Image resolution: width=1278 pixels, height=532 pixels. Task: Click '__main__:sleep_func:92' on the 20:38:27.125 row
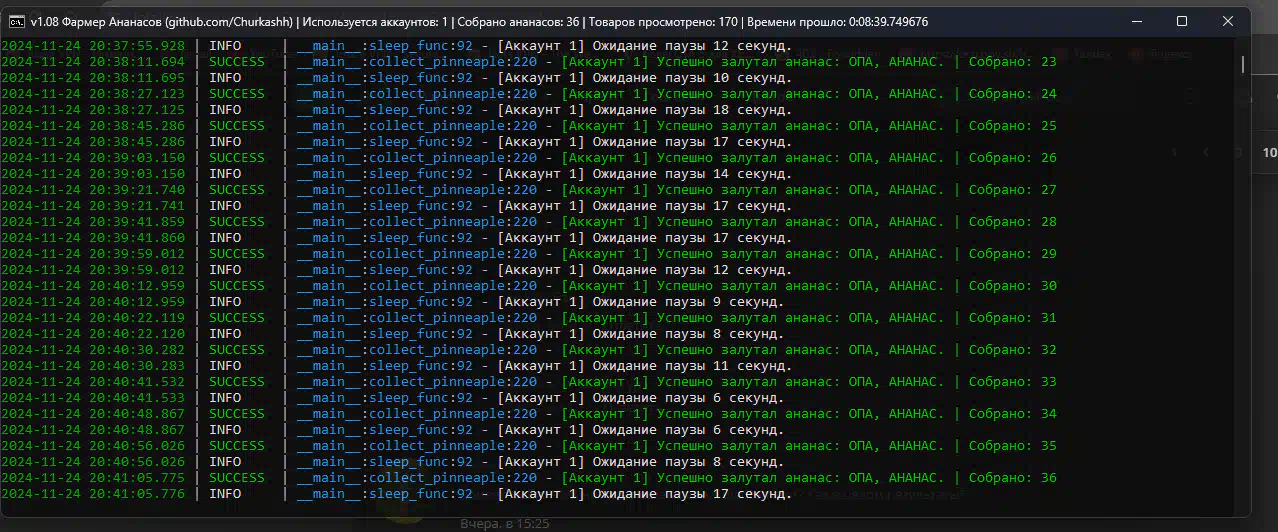pyautogui.click(x=385, y=110)
